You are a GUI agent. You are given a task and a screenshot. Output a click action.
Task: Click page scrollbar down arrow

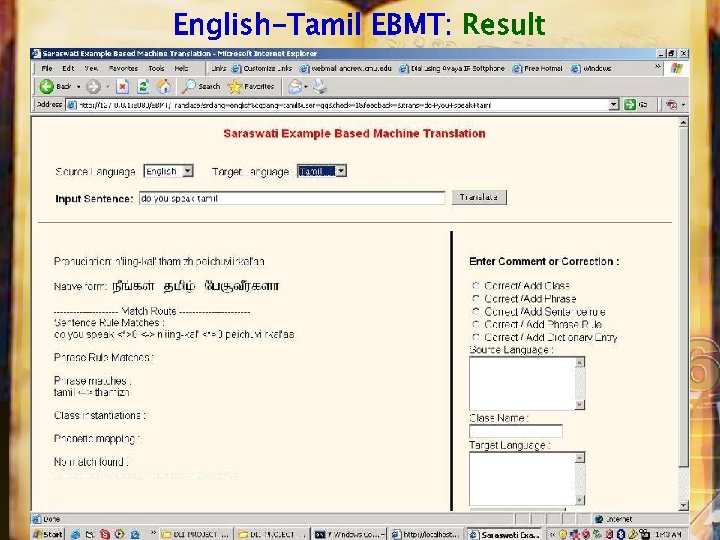point(683,505)
